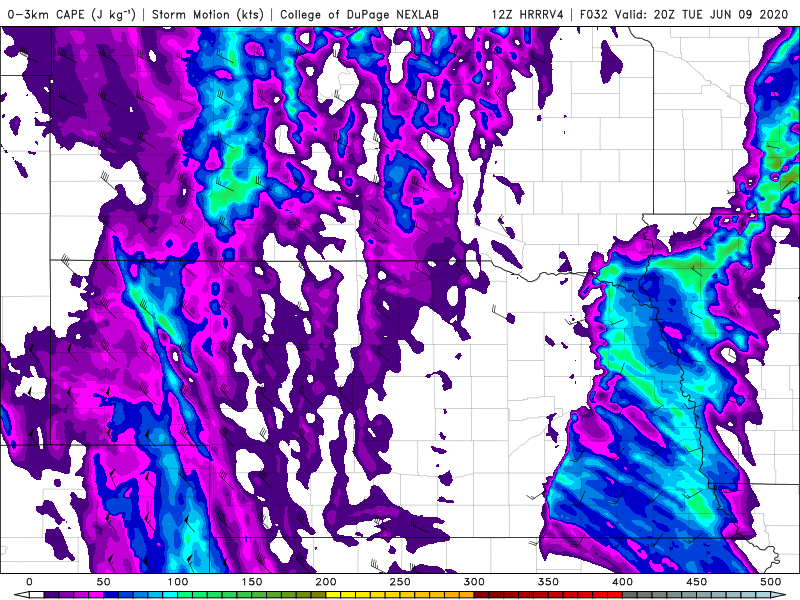Click the '100' label on the color scale
The height and width of the screenshot is (600, 800).
[x=178, y=582]
